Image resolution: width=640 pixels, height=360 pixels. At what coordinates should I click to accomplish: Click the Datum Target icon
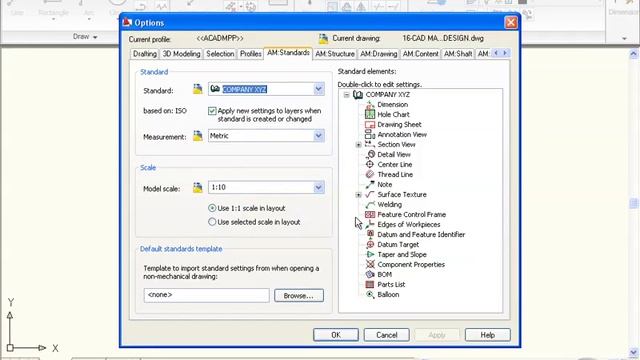[x=370, y=244]
